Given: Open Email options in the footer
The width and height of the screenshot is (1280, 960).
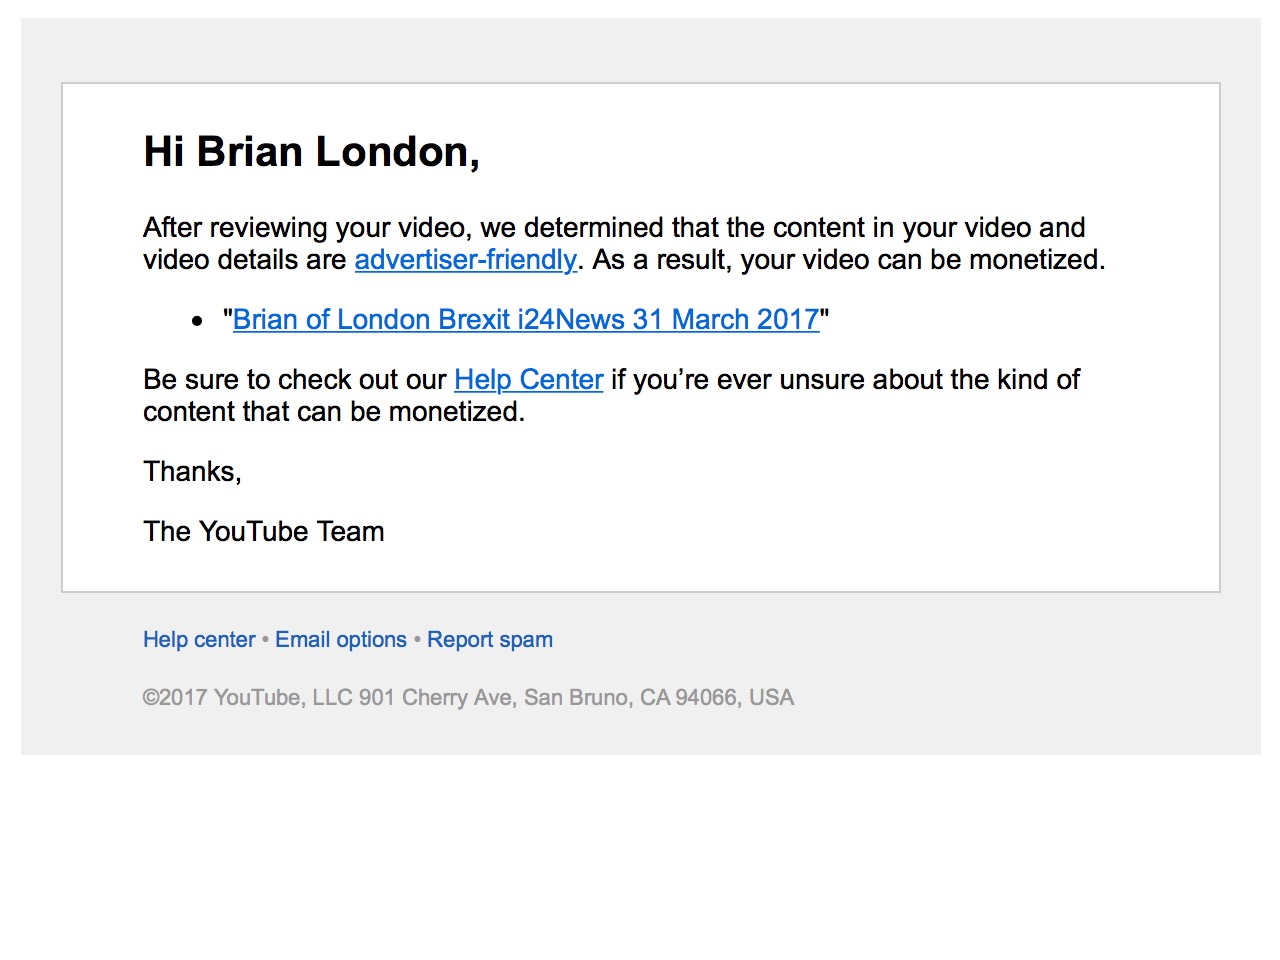Looking at the screenshot, I should coord(341,640).
